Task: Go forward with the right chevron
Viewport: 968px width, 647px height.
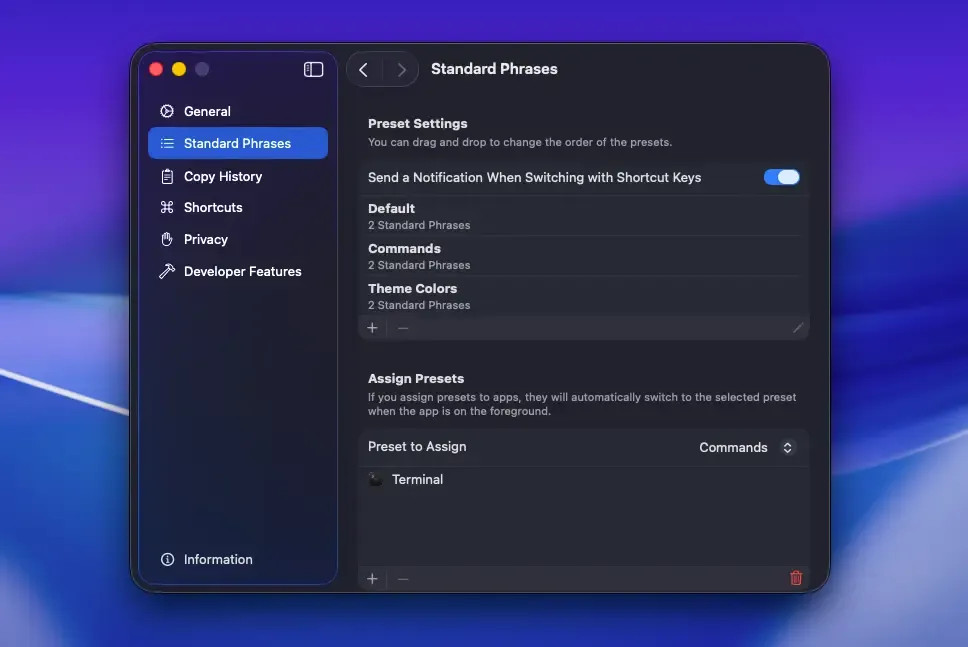Action: pos(401,70)
